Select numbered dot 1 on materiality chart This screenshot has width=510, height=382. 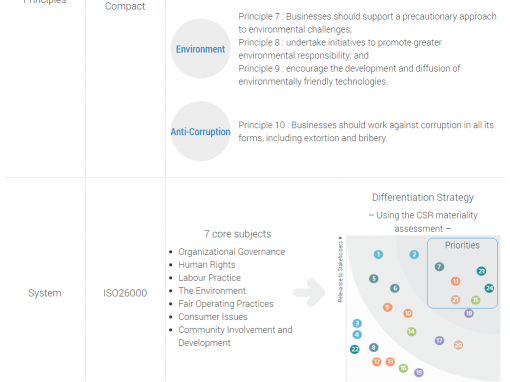pos(378,255)
